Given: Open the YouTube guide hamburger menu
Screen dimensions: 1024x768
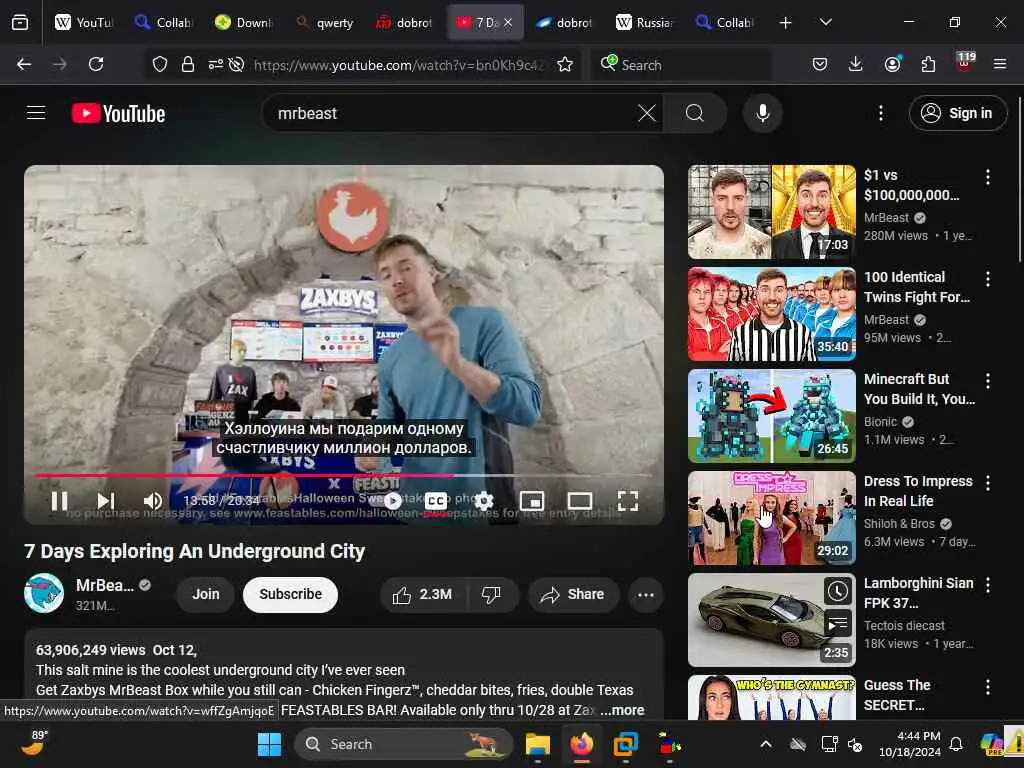Looking at the screenshot, I should 36,113.
